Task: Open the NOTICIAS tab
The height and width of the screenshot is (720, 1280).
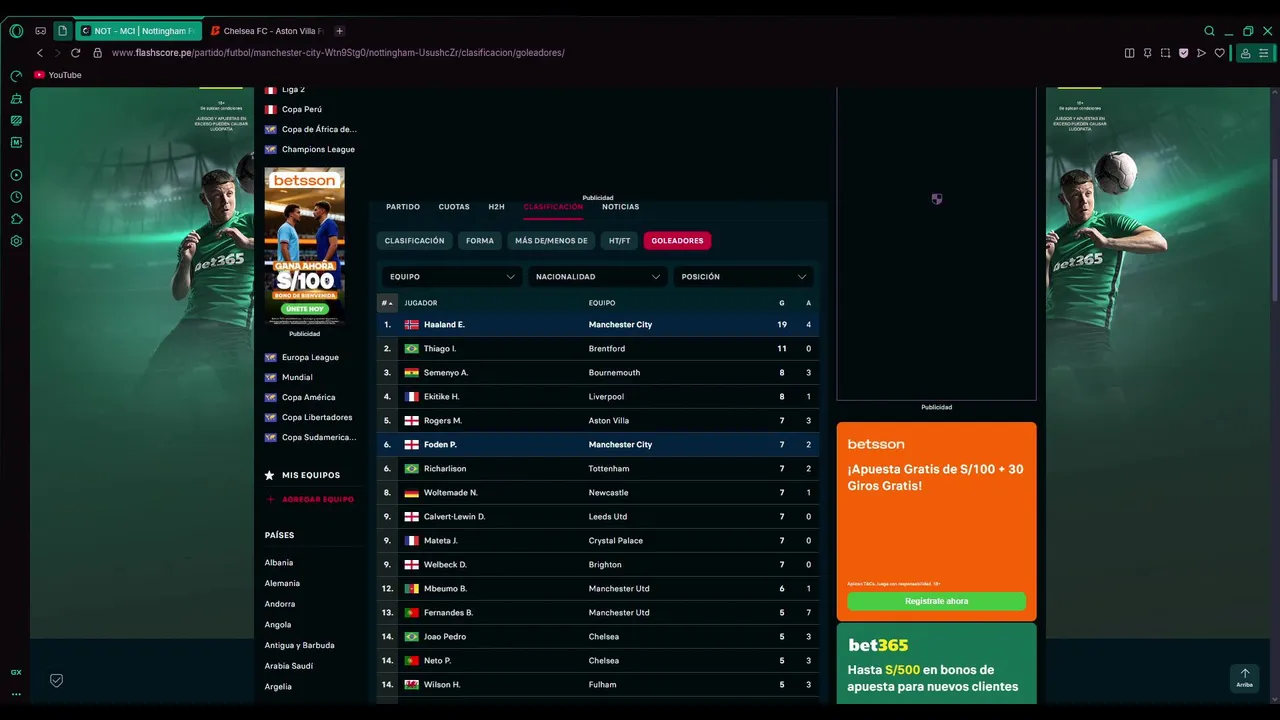Action: click(x=620, y=207)
